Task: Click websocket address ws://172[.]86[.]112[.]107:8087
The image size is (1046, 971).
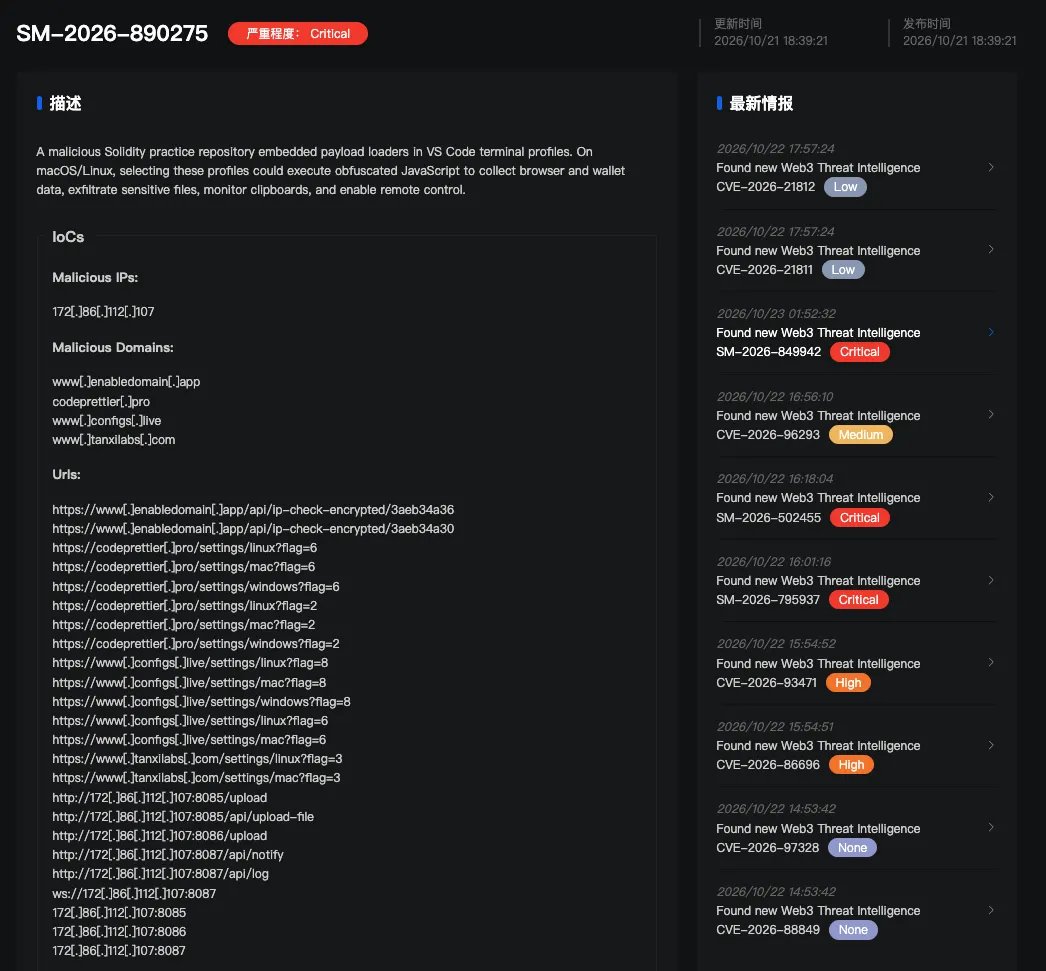Action: tap(134, 894)
